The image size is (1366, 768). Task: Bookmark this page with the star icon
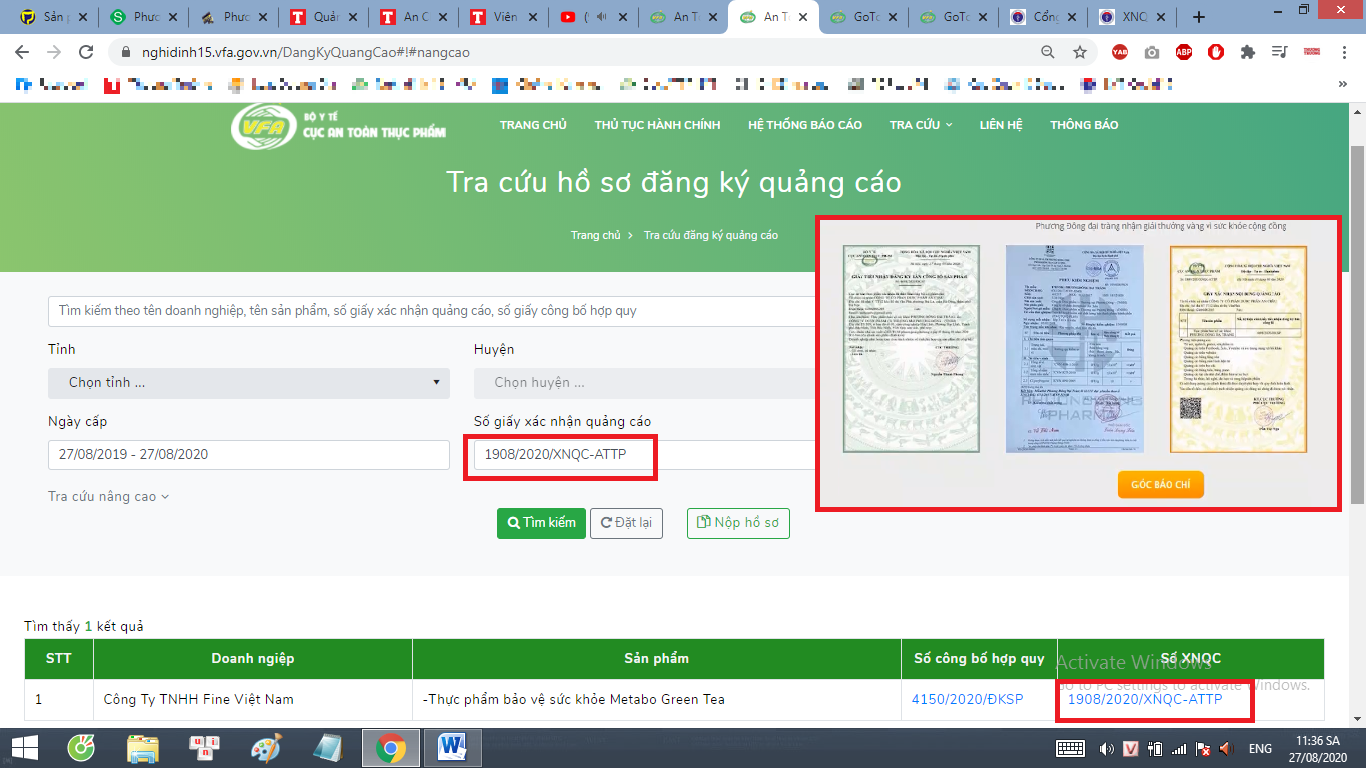(x=1079, y=52)
